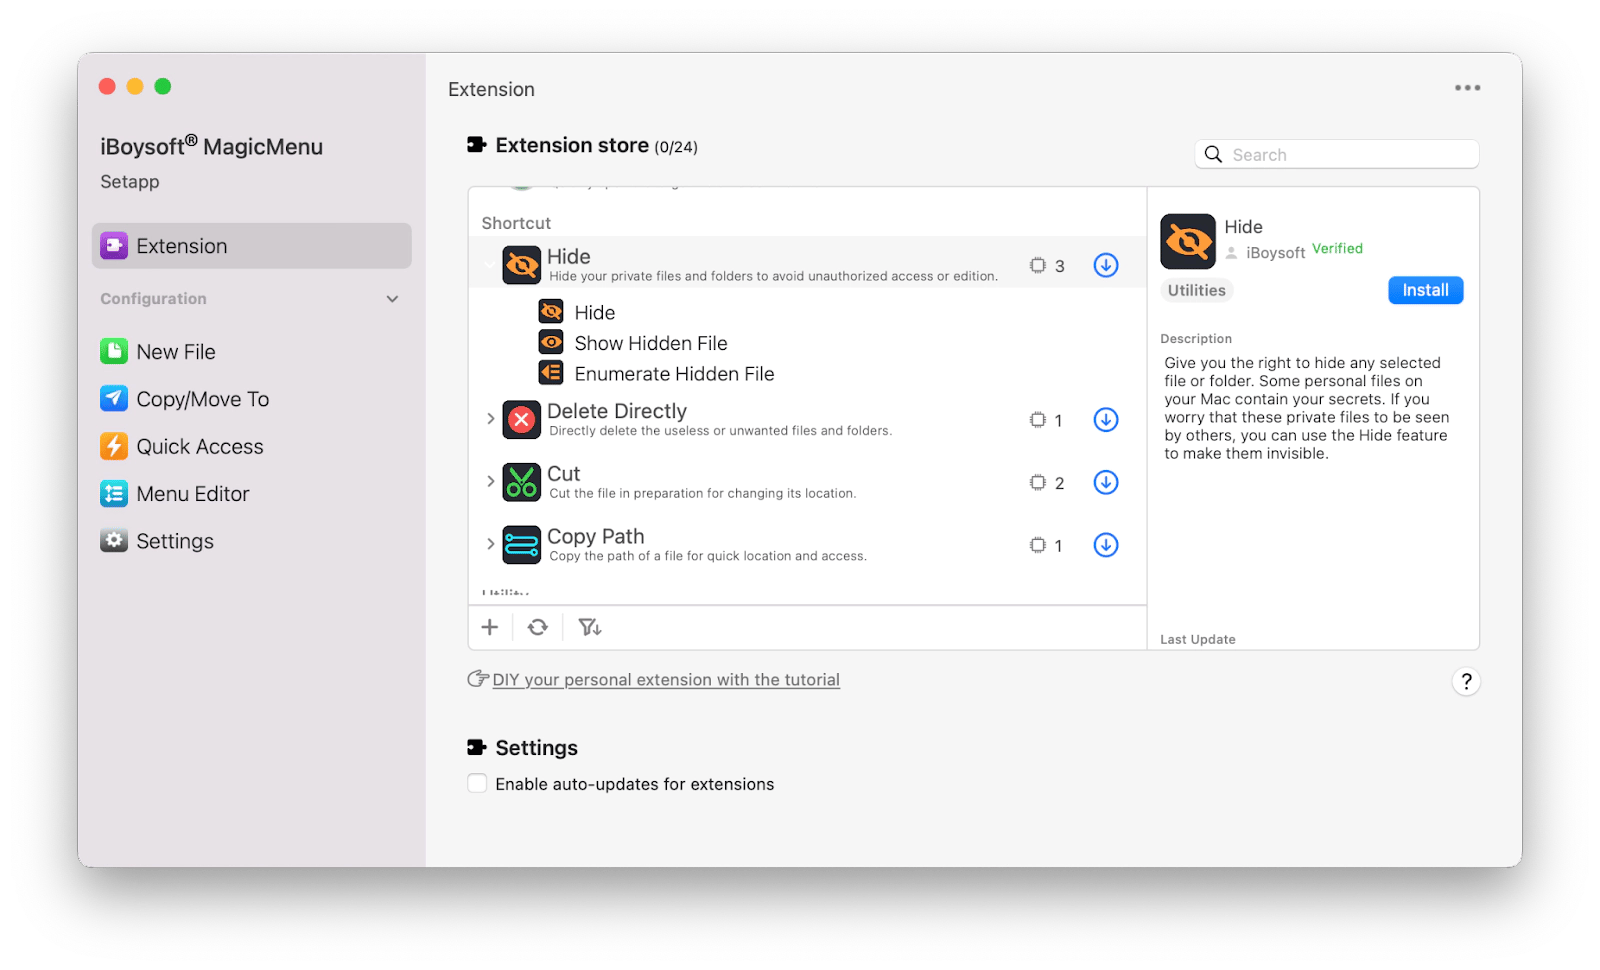This screenshot has height=970, width=1600.
Task: Click the search magnifier icon
Action: click(1213, 154)
